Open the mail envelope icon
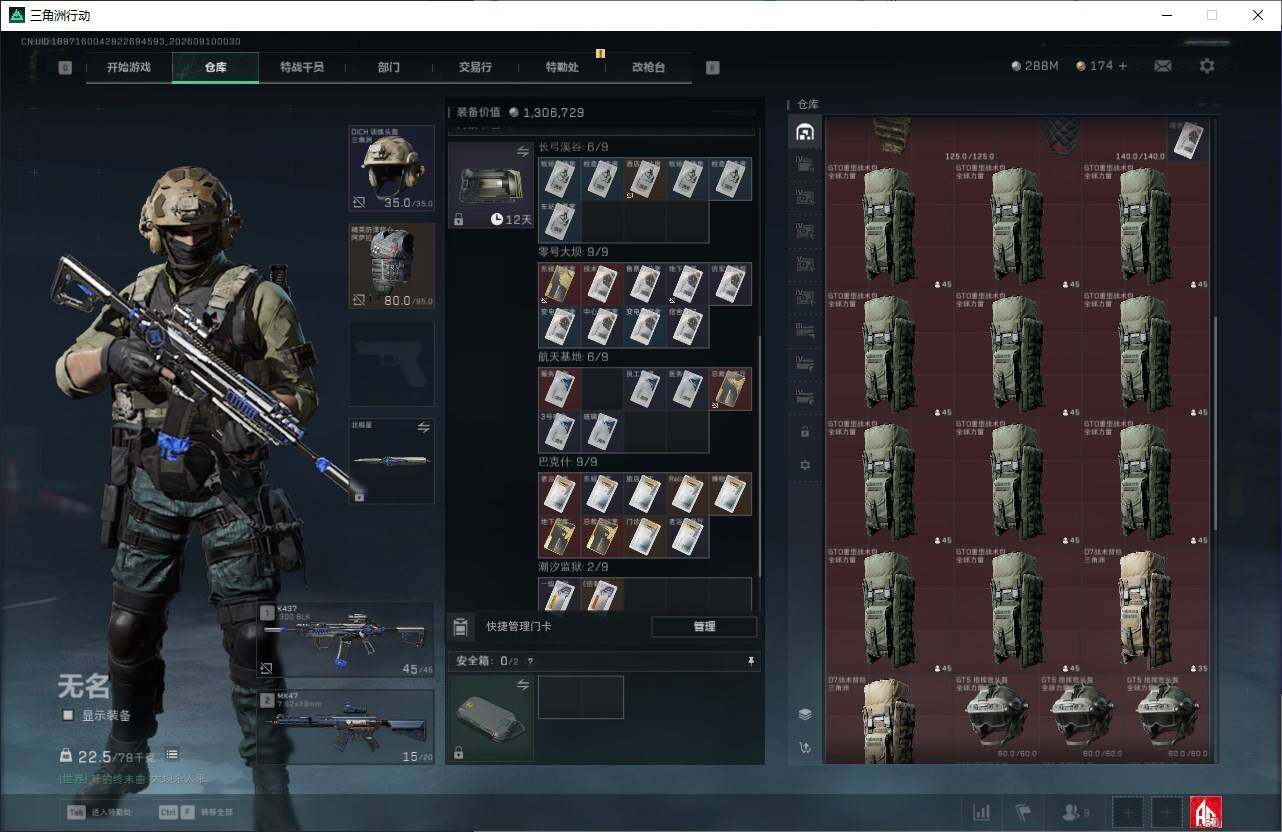Viewport: 1282px width, 832px height. coord(1162,66)
